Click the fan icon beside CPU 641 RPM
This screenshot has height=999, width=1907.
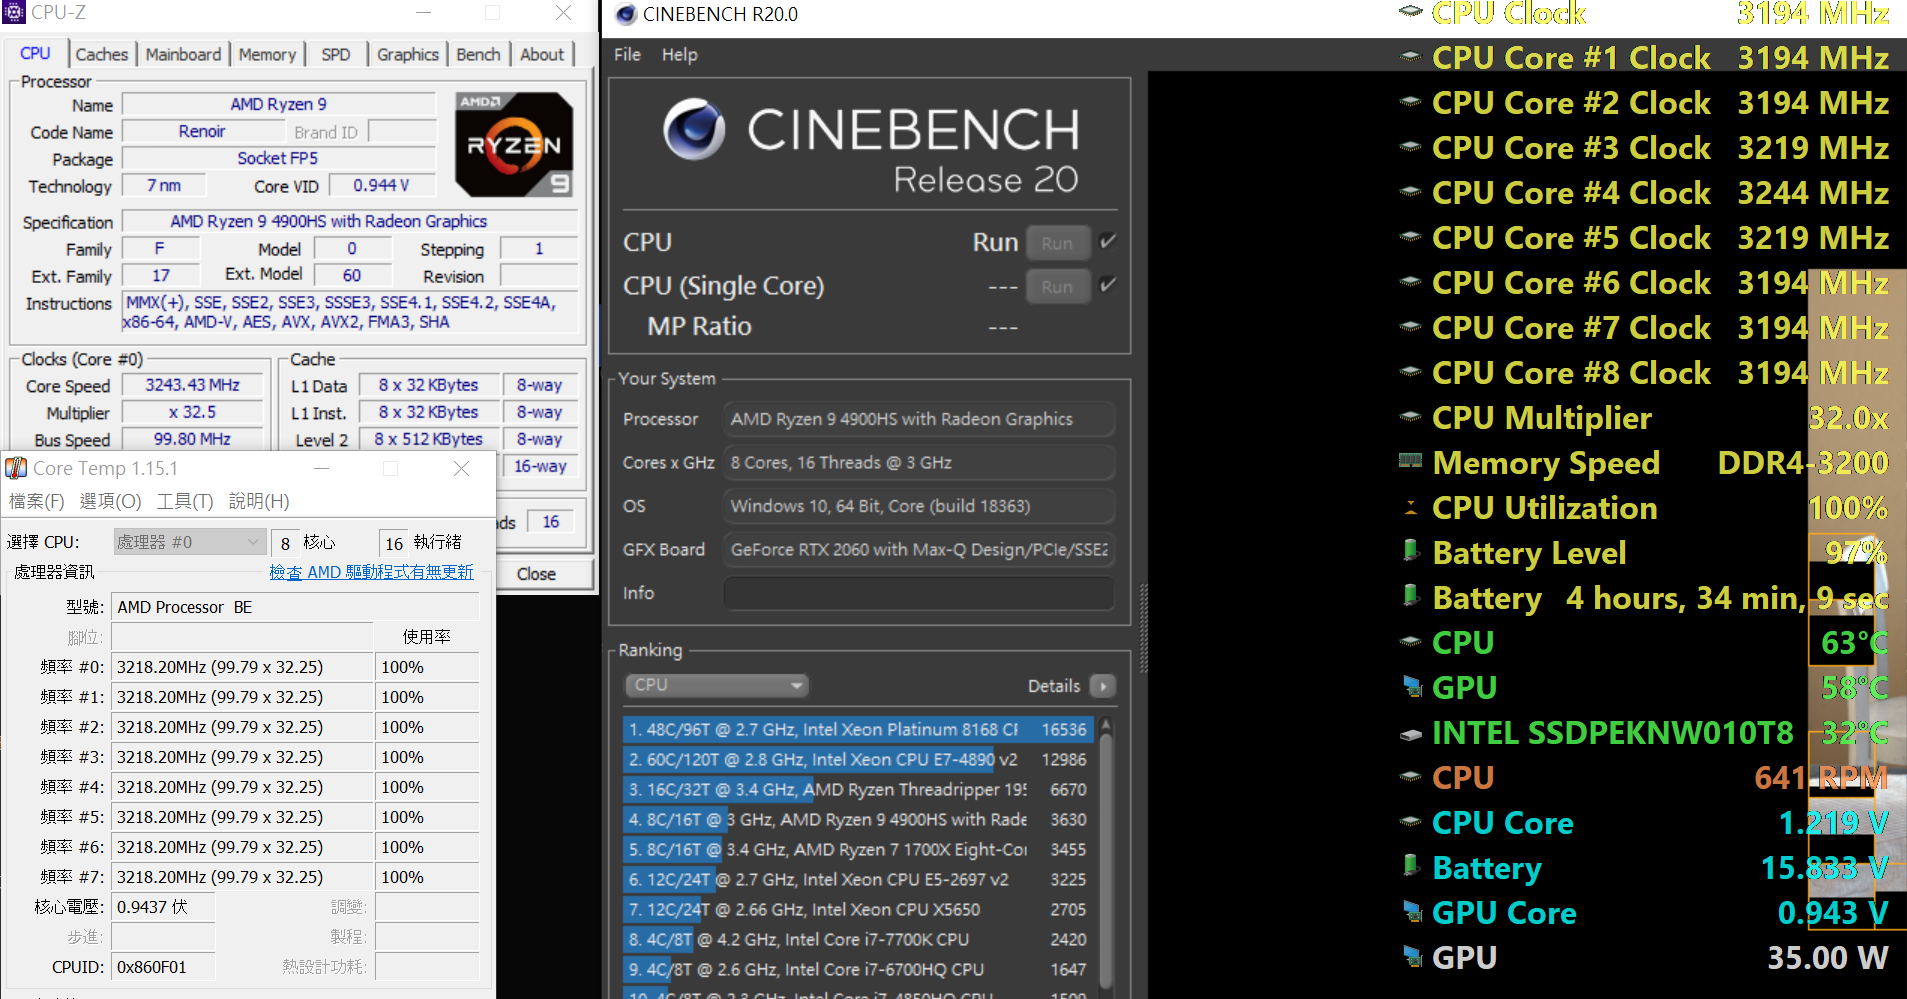tap(1410, 777)
